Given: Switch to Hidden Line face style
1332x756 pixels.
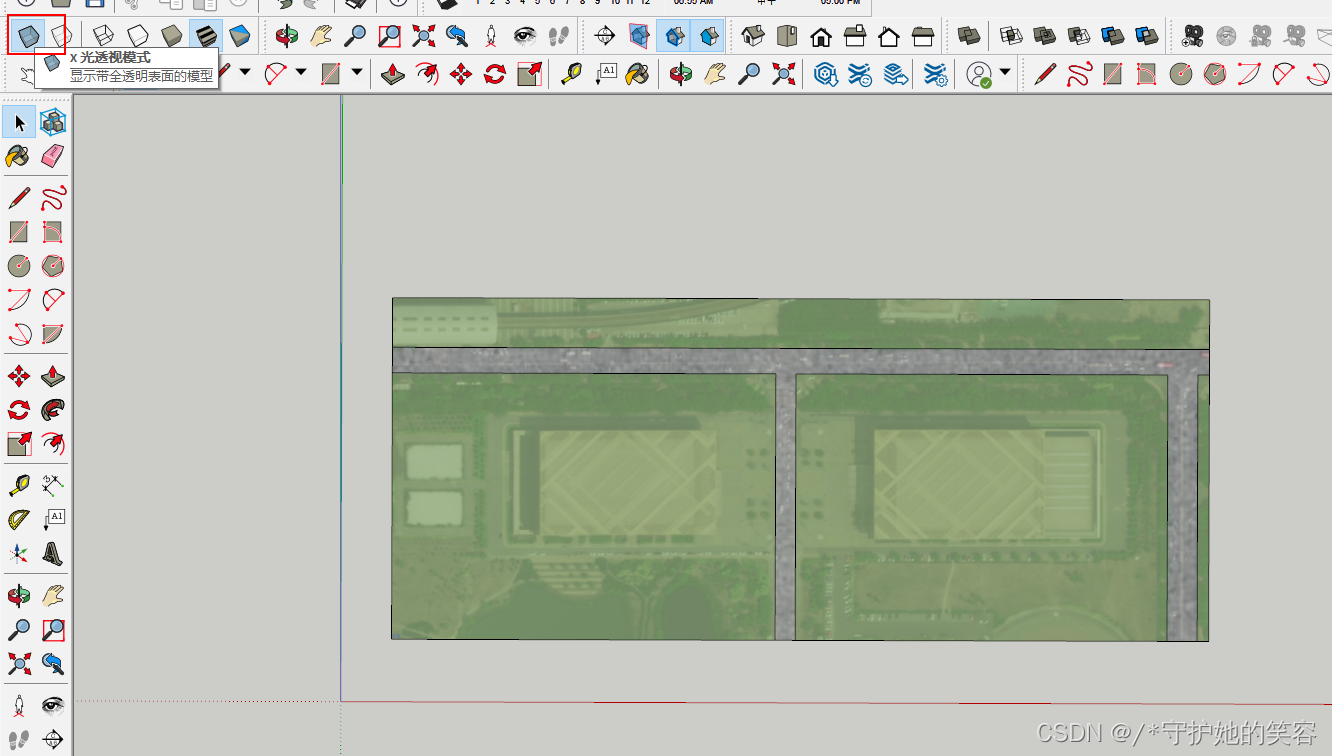Looking at the screenshot, I should [x=138, y=37].
